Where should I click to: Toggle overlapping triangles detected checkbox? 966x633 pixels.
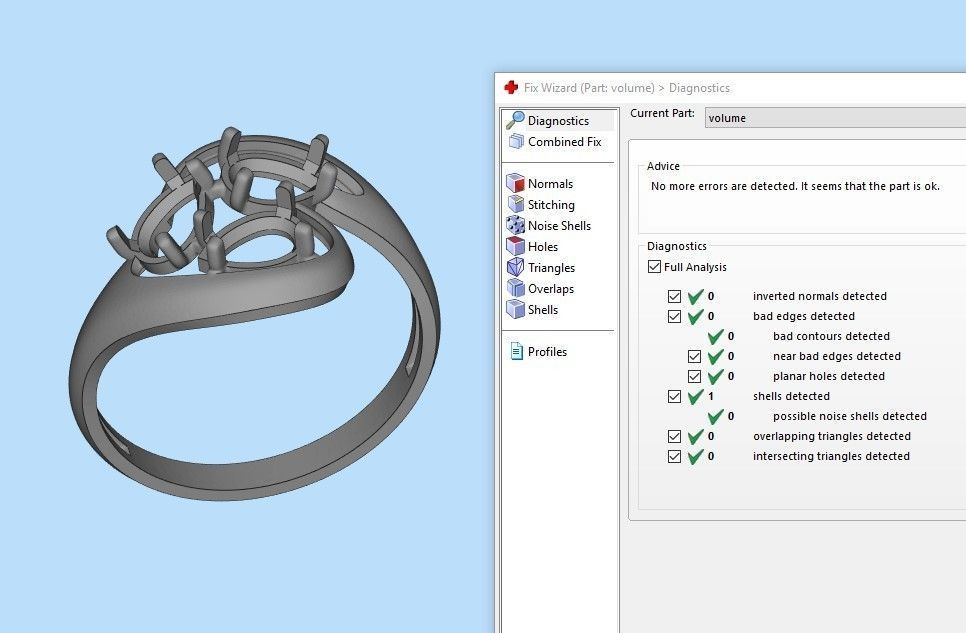(x=674, y=436)
